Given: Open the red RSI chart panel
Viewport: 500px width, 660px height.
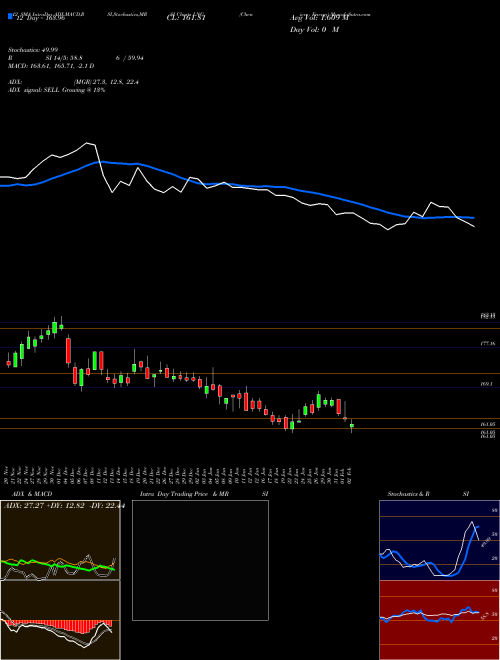Looking at the screenshot, I should point(439,620).
